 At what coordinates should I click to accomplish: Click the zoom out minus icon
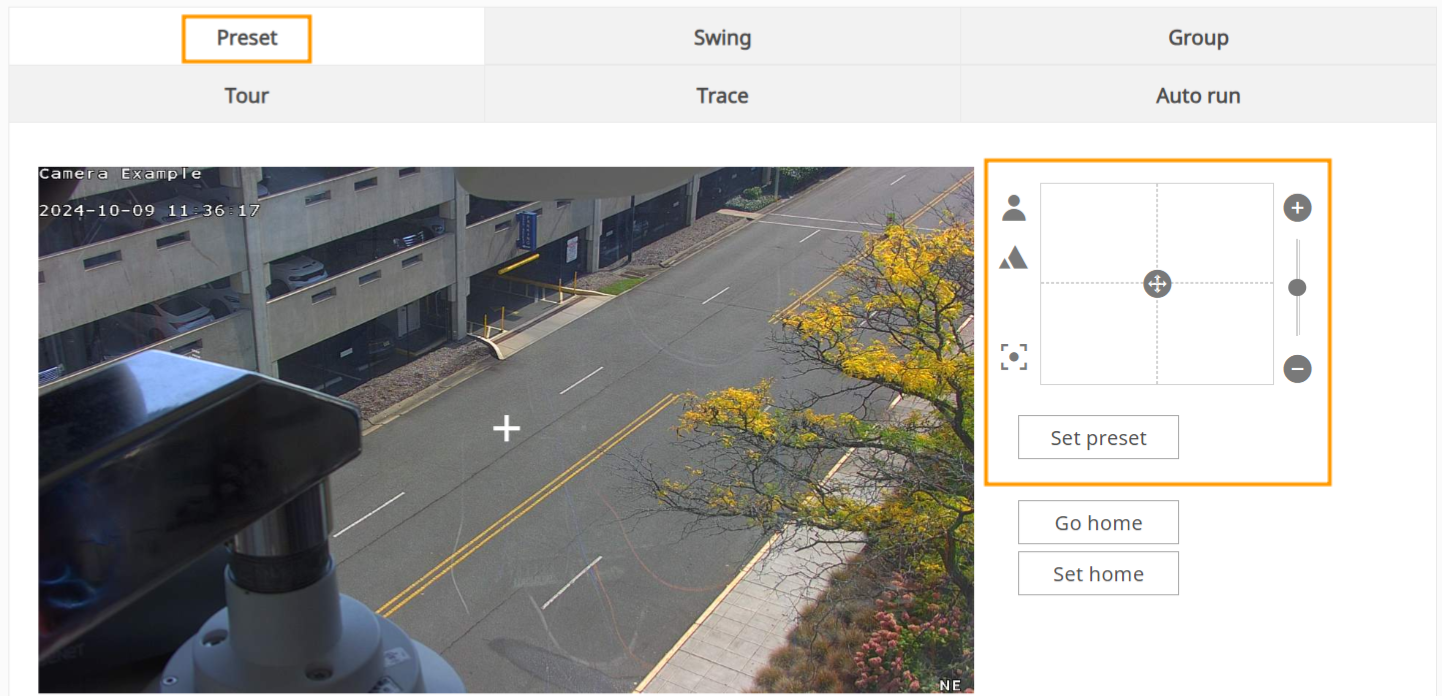(1297, 369)
